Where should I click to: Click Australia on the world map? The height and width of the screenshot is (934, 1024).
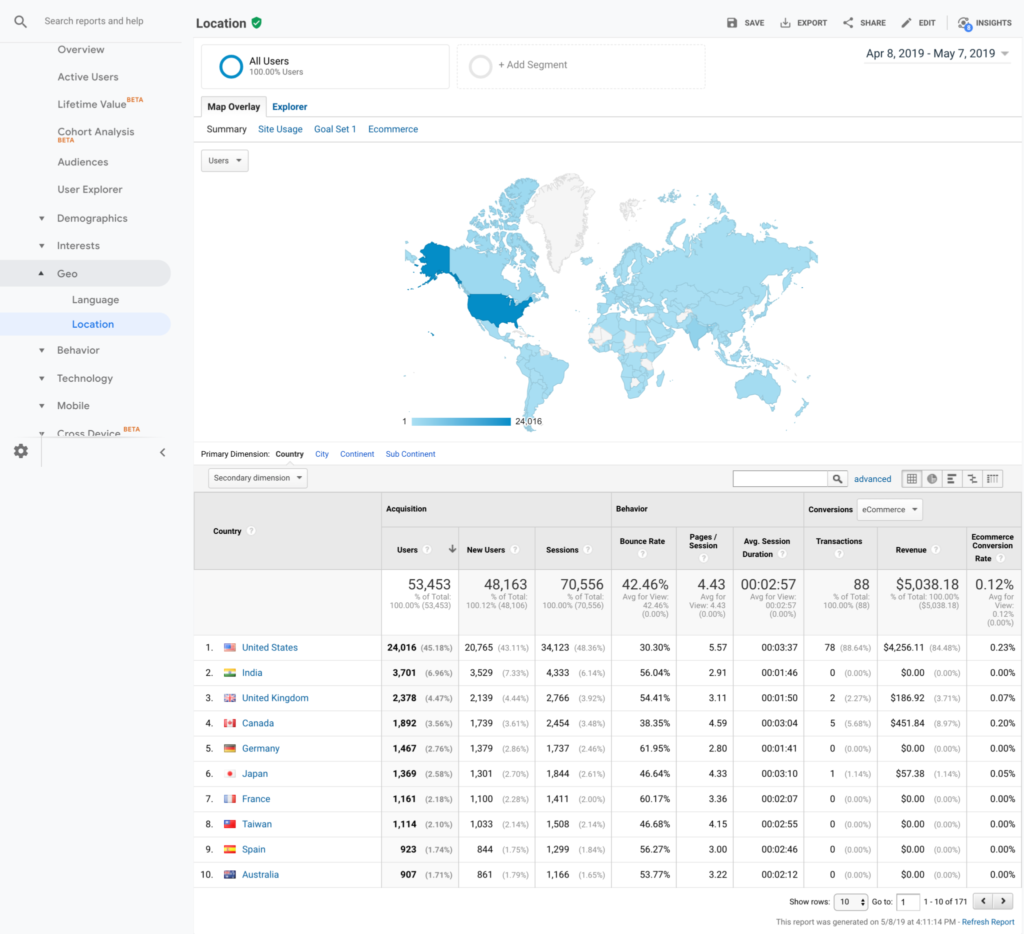click(758, 387)
